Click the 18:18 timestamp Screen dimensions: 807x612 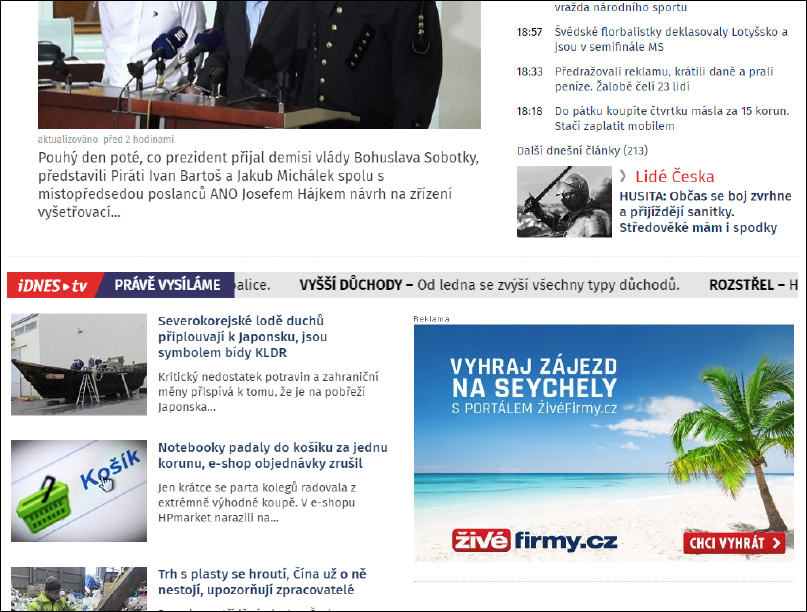[529, 111]
